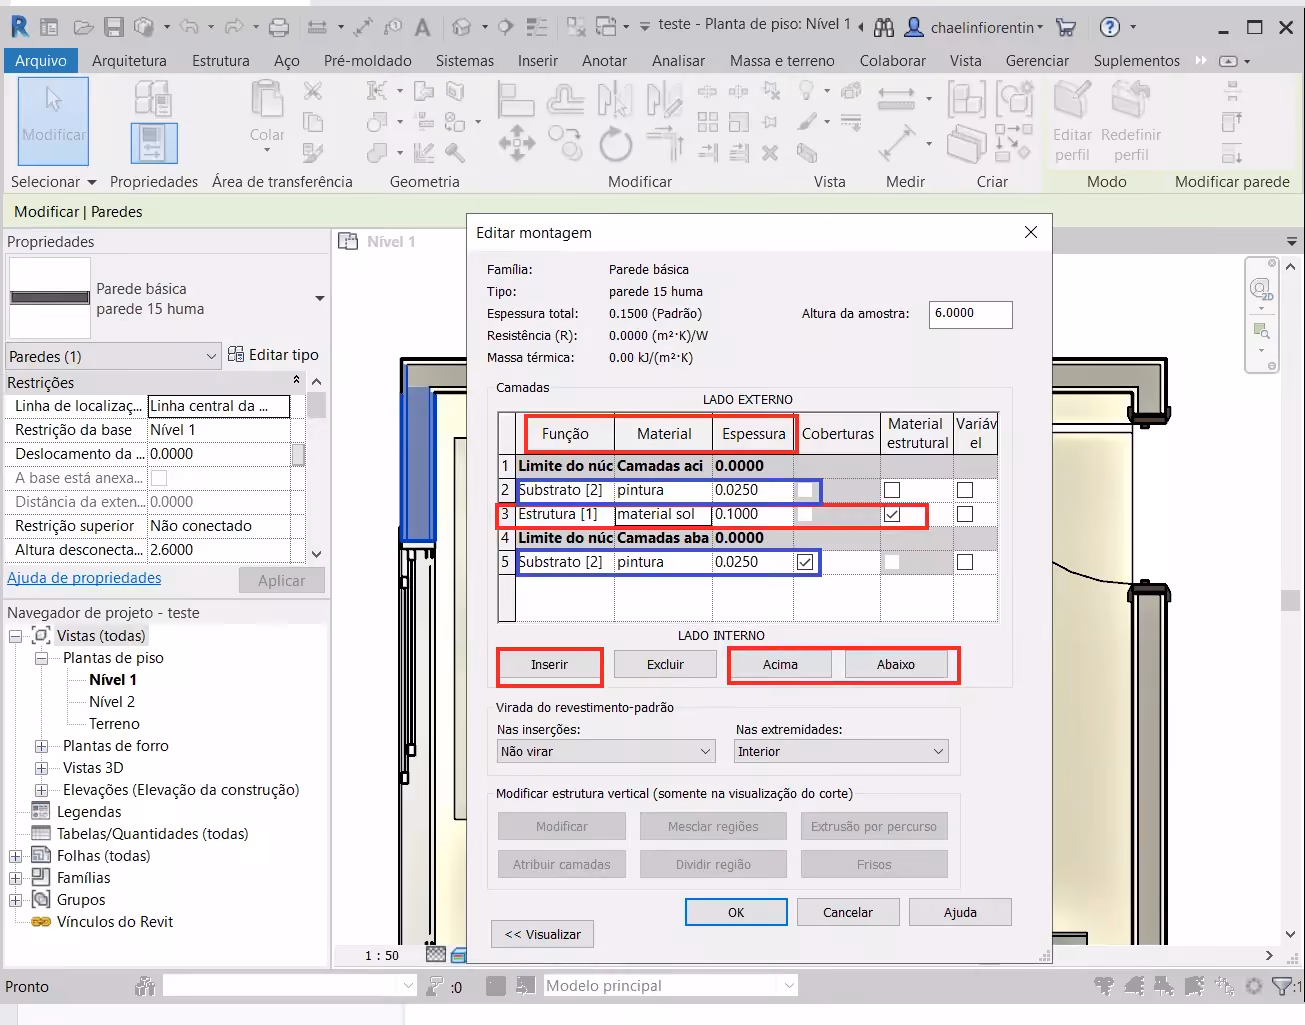Click the Print icon in quick access toolbar
1305x1025 pixels.
point(279,27)
